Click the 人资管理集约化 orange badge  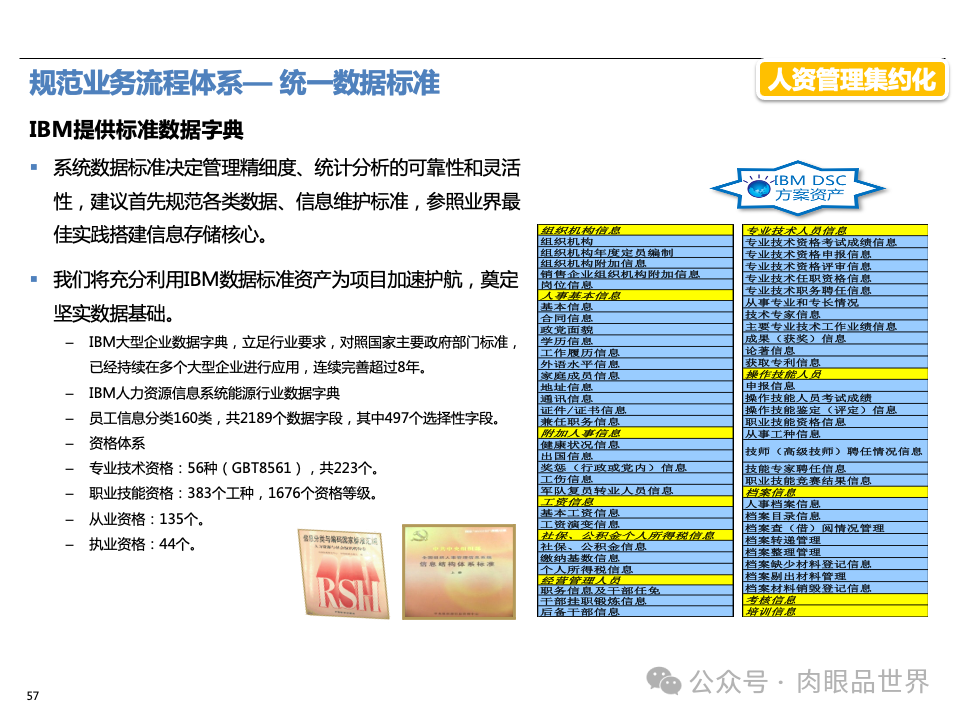pyautogui.click(x=852, y=80)
